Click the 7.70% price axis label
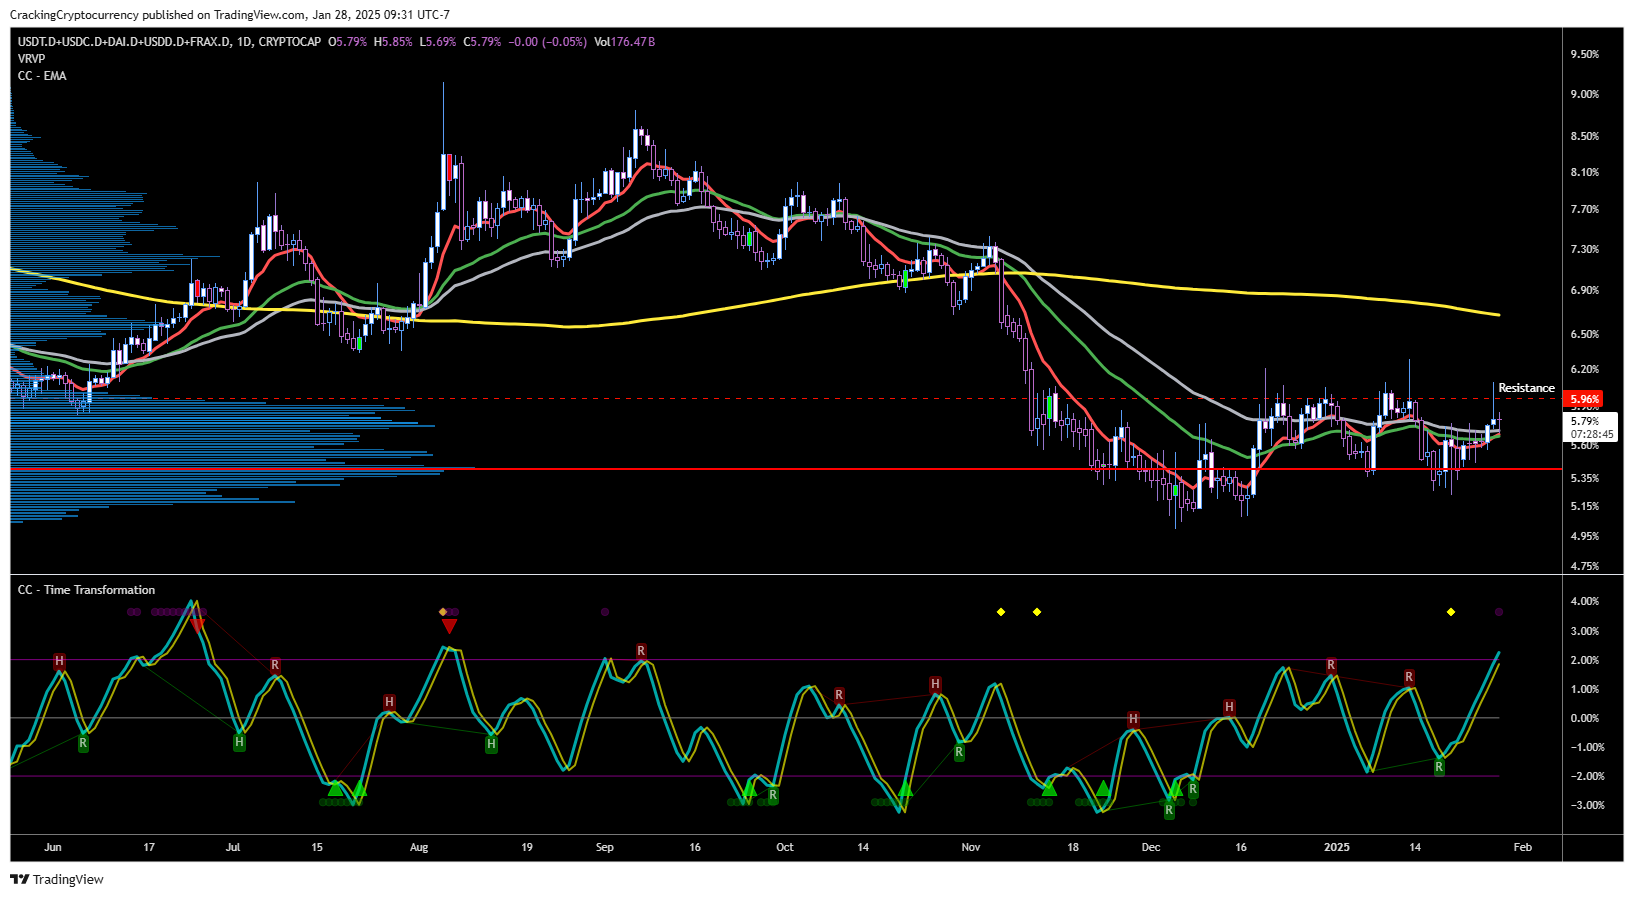 (x=1585, y=209)
